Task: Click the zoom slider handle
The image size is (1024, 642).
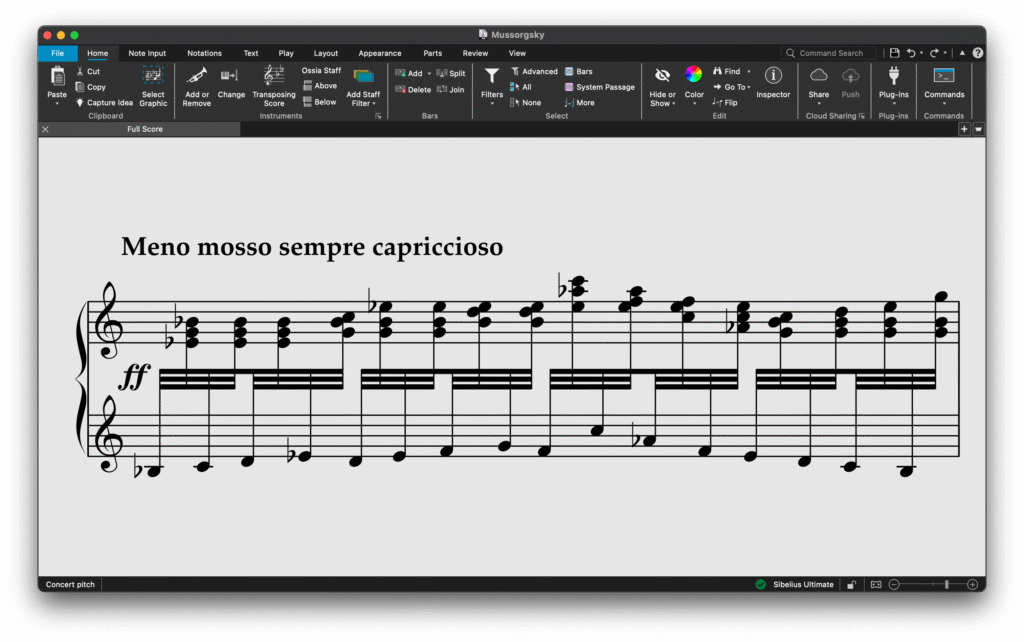Action: tap(946, 585)
